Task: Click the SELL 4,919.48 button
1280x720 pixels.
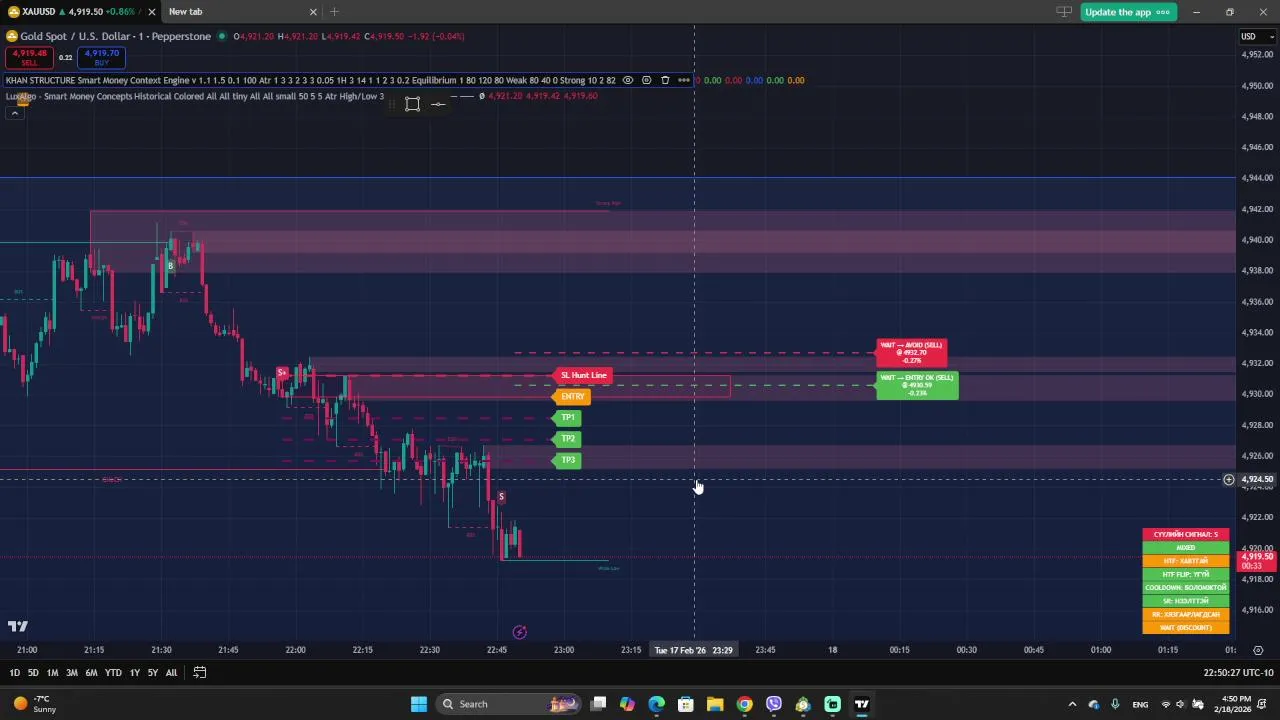Action: click(x=30, y=57)
